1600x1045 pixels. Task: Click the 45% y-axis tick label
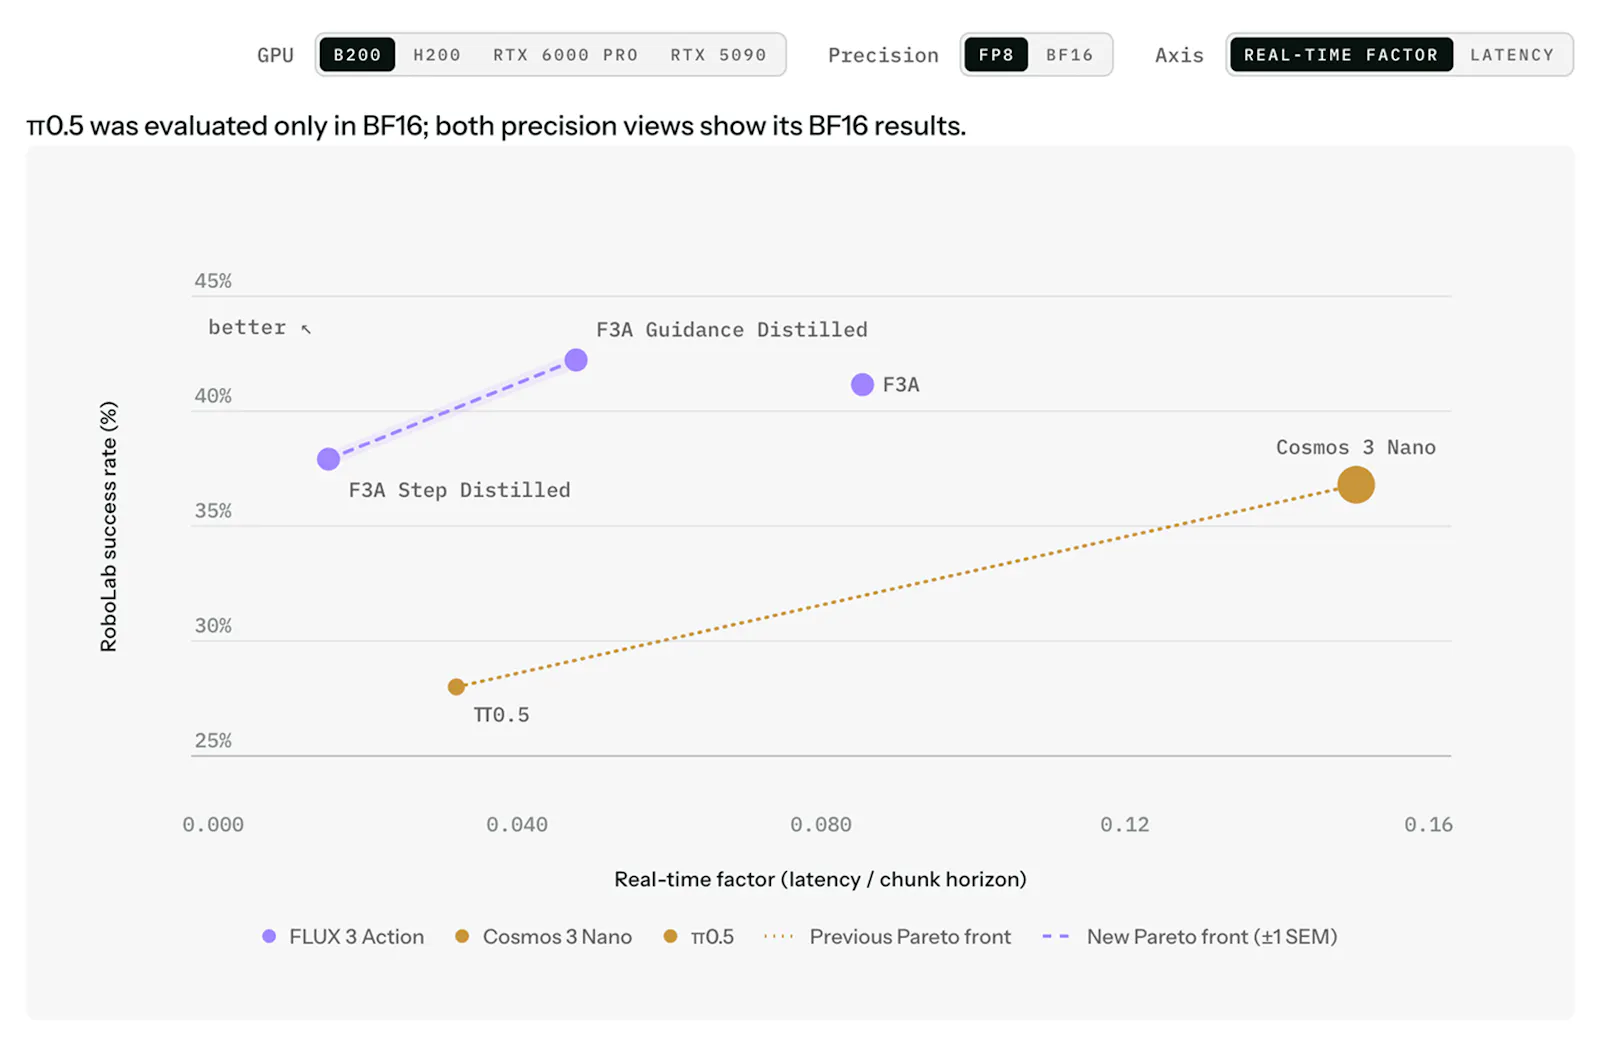[213, 281]
